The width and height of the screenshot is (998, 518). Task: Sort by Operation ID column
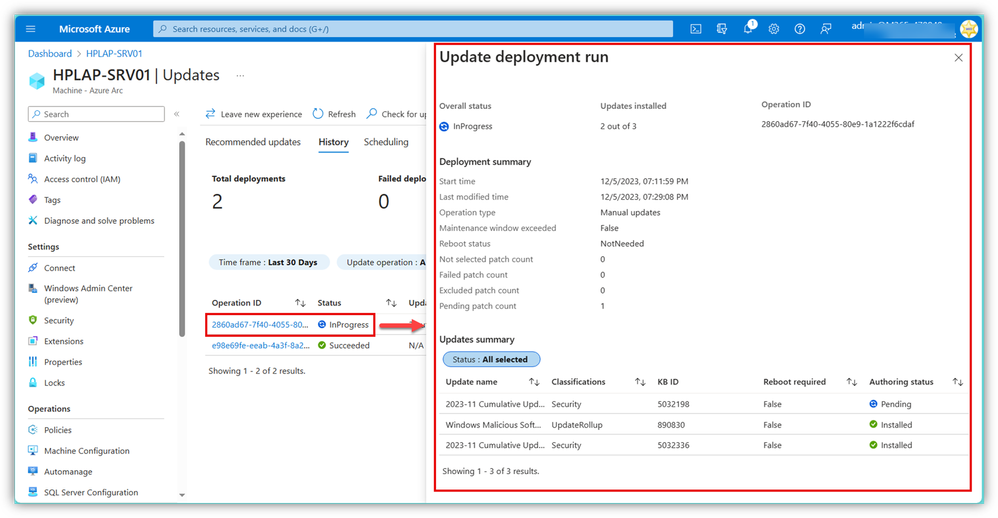(x=258, y=303)
